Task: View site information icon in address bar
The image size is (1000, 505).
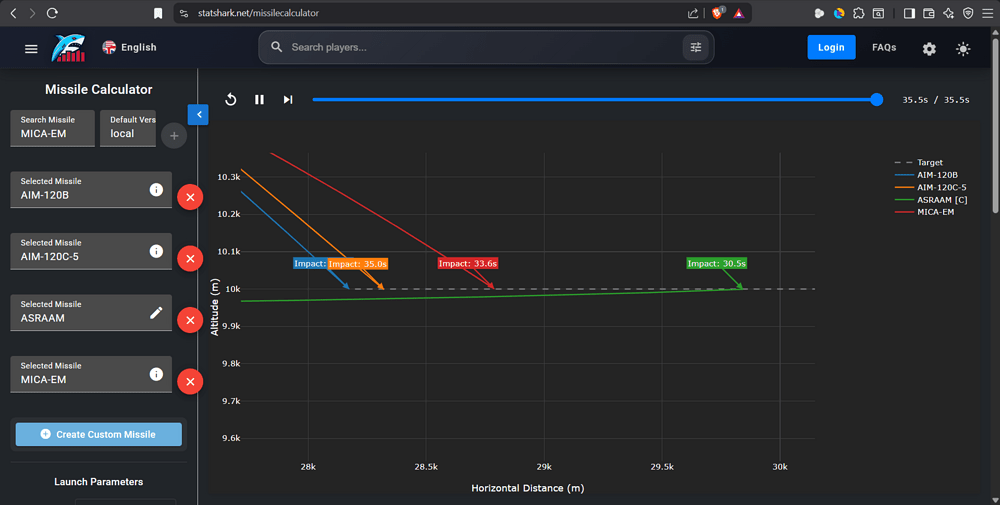Action: point(184,13)
